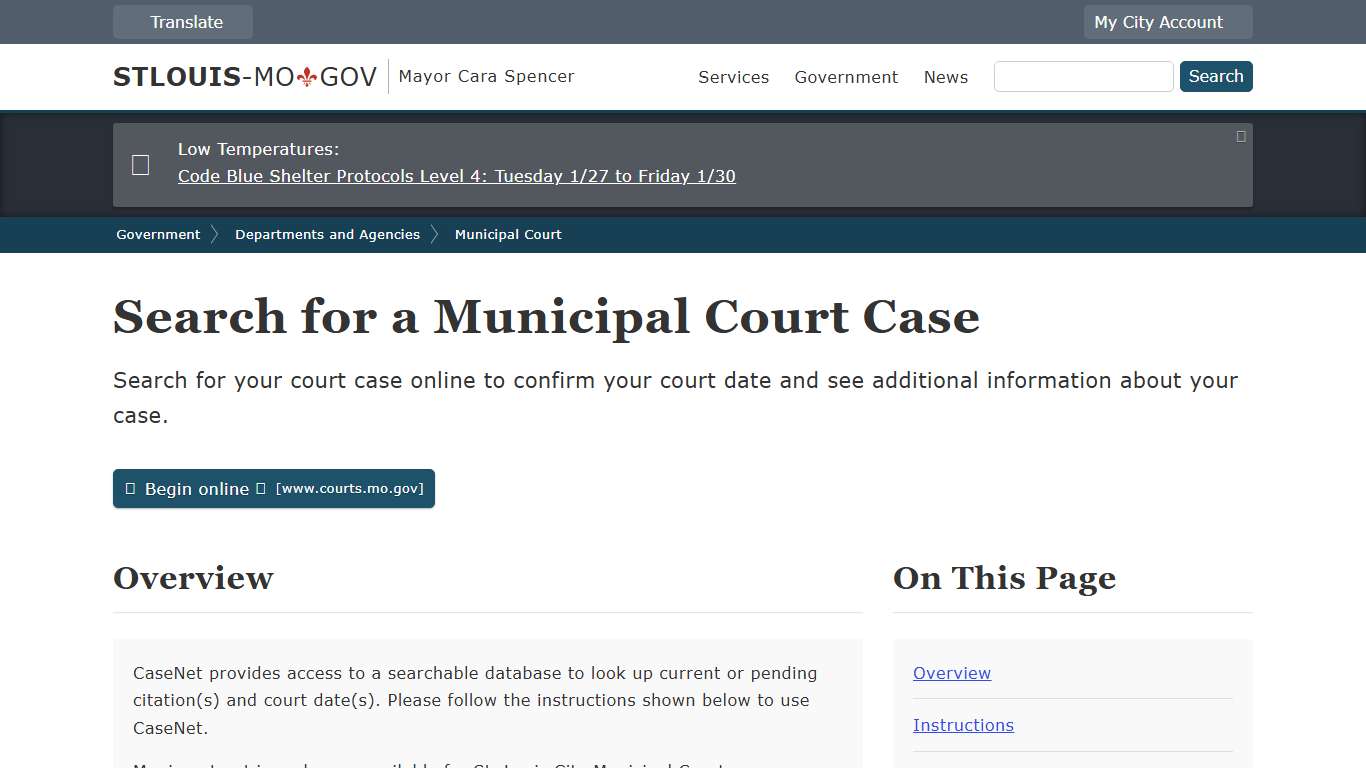Click Departments and Agencies breadcrumb
The image size is (1366, 768).
point(327,234)
